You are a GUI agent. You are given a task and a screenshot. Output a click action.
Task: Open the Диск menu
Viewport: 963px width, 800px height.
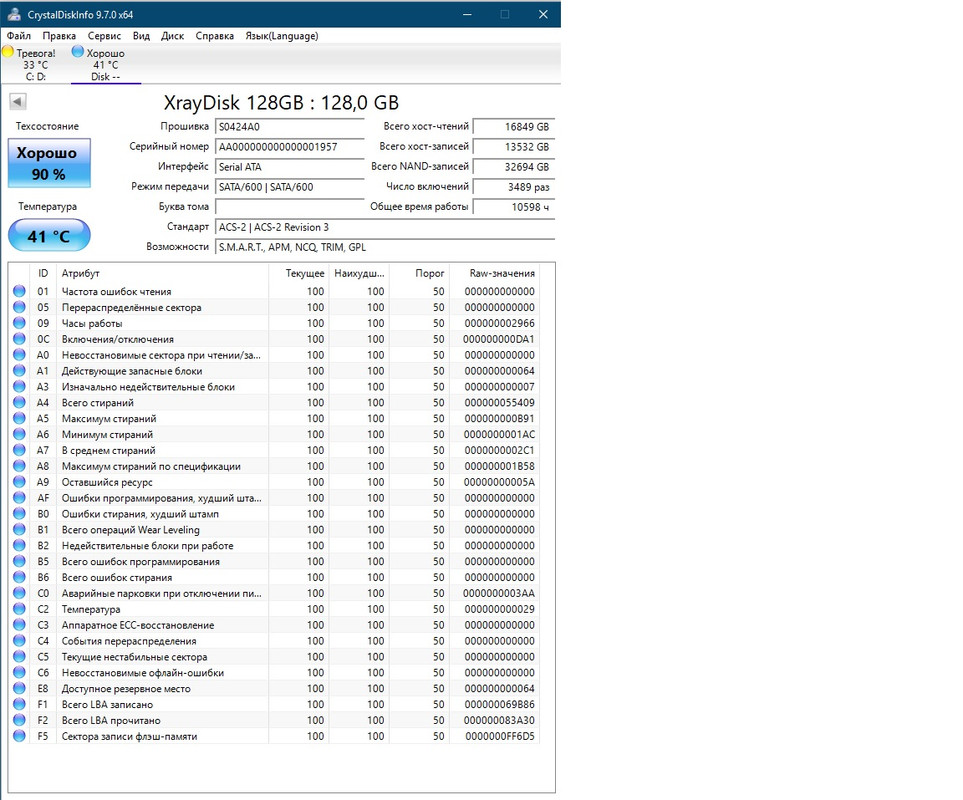tap(173, 36)
